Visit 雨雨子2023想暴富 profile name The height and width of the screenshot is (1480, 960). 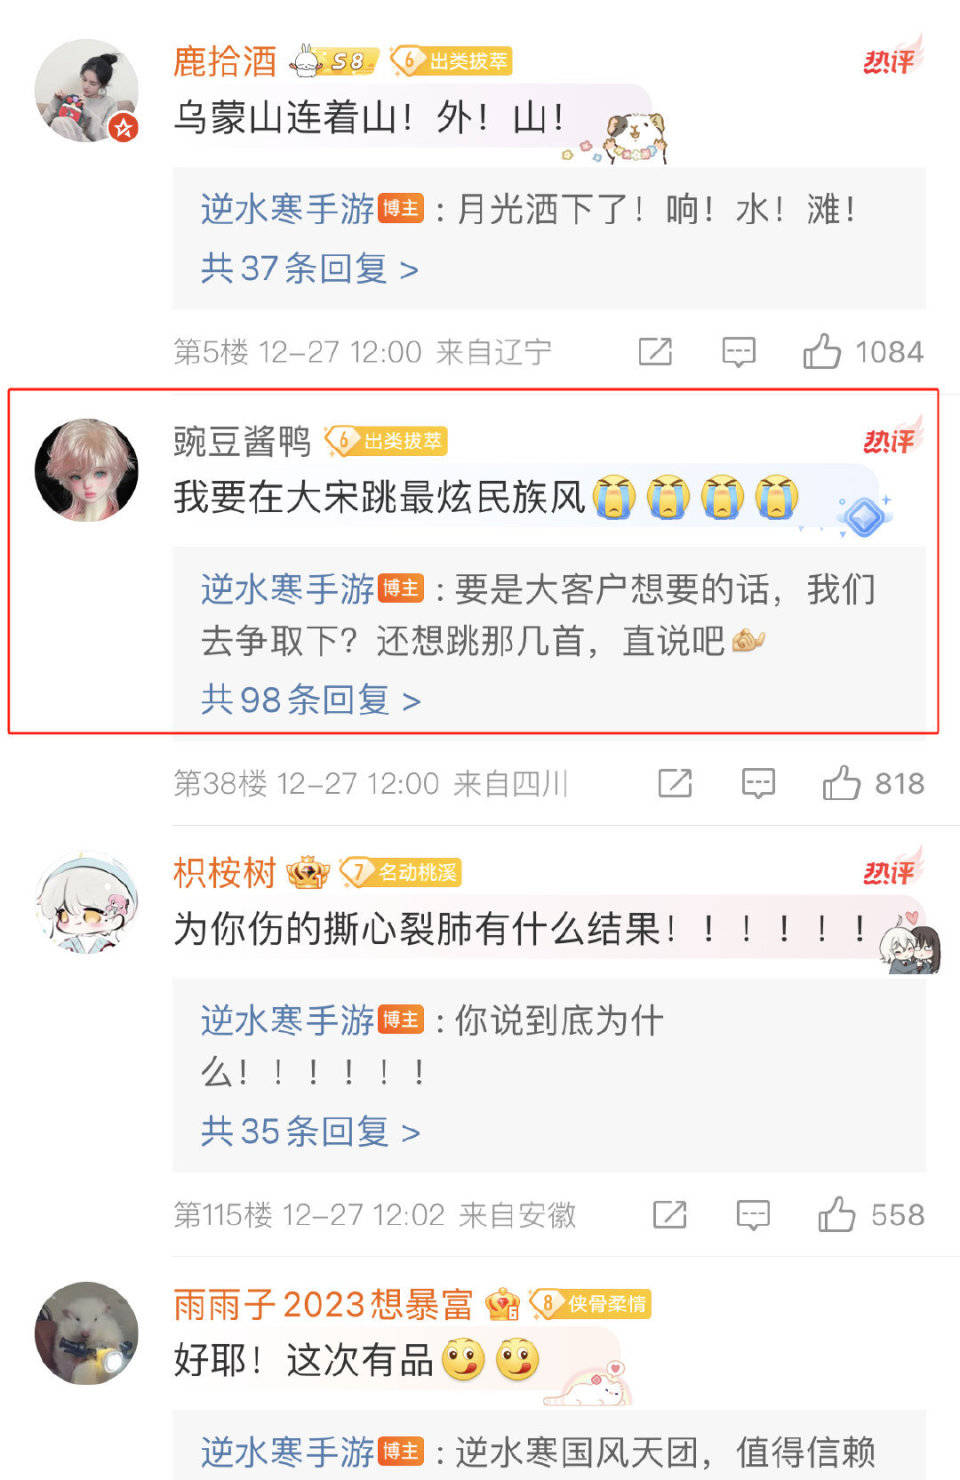click(323, 1304)
